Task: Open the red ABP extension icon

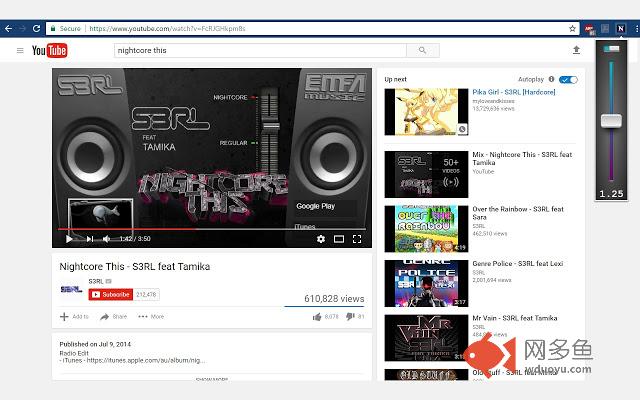Action: click(589, 29)
